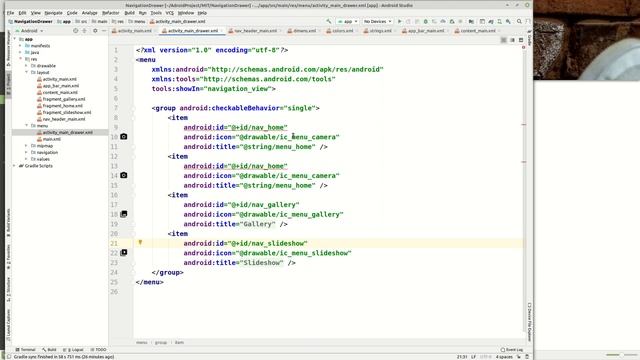Expand the mipmap folder

[x=27, y=146]
